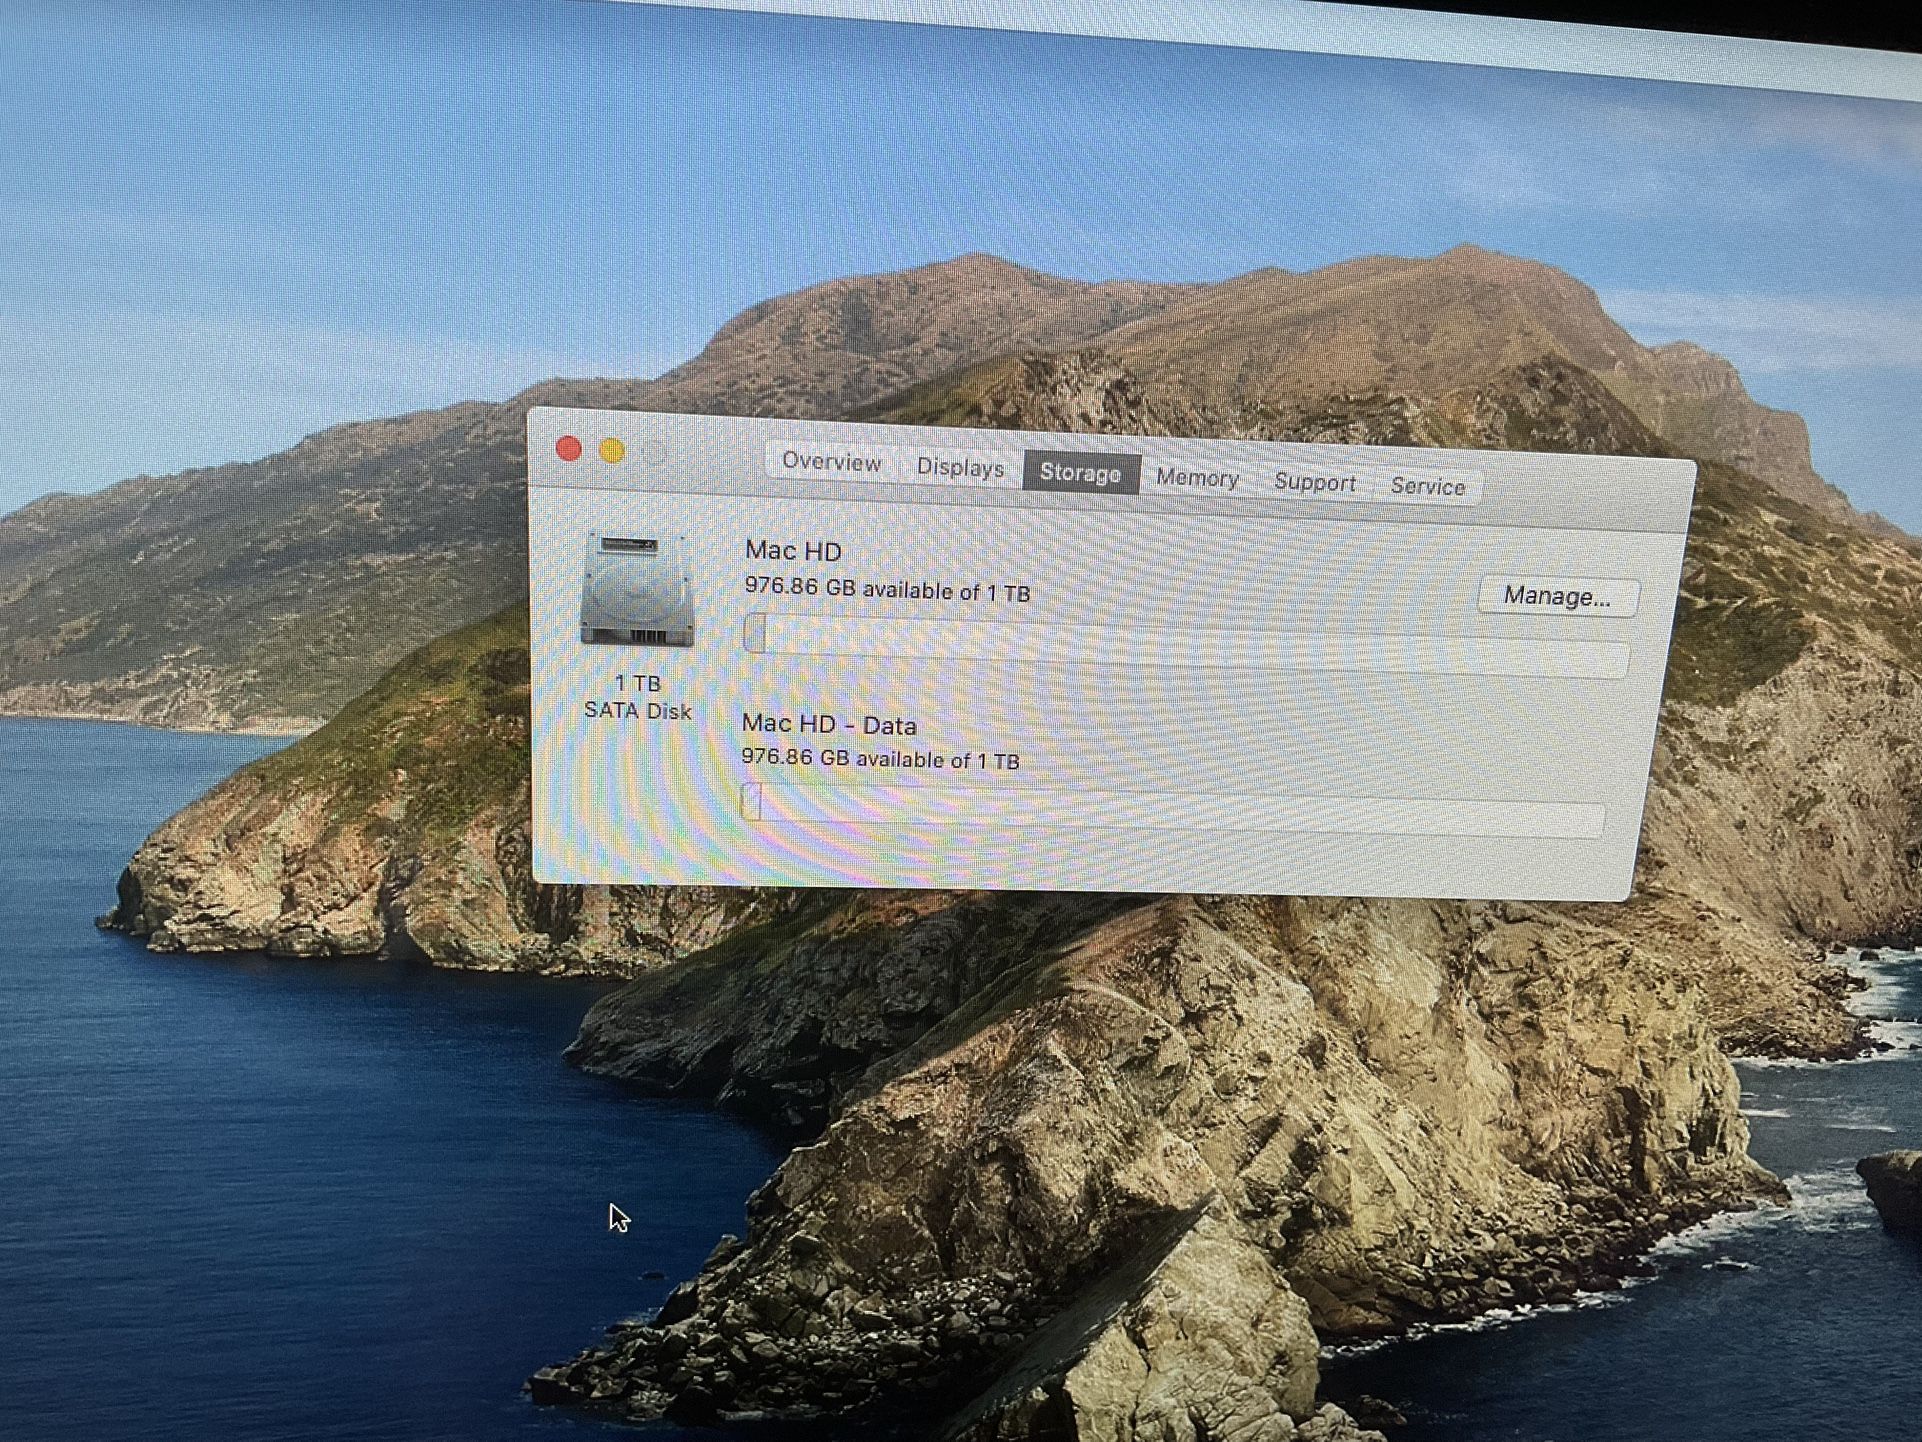The image size is (1922, 1442).
Task: Click the SATA Disk label text
Action: (x=638, y=711)
